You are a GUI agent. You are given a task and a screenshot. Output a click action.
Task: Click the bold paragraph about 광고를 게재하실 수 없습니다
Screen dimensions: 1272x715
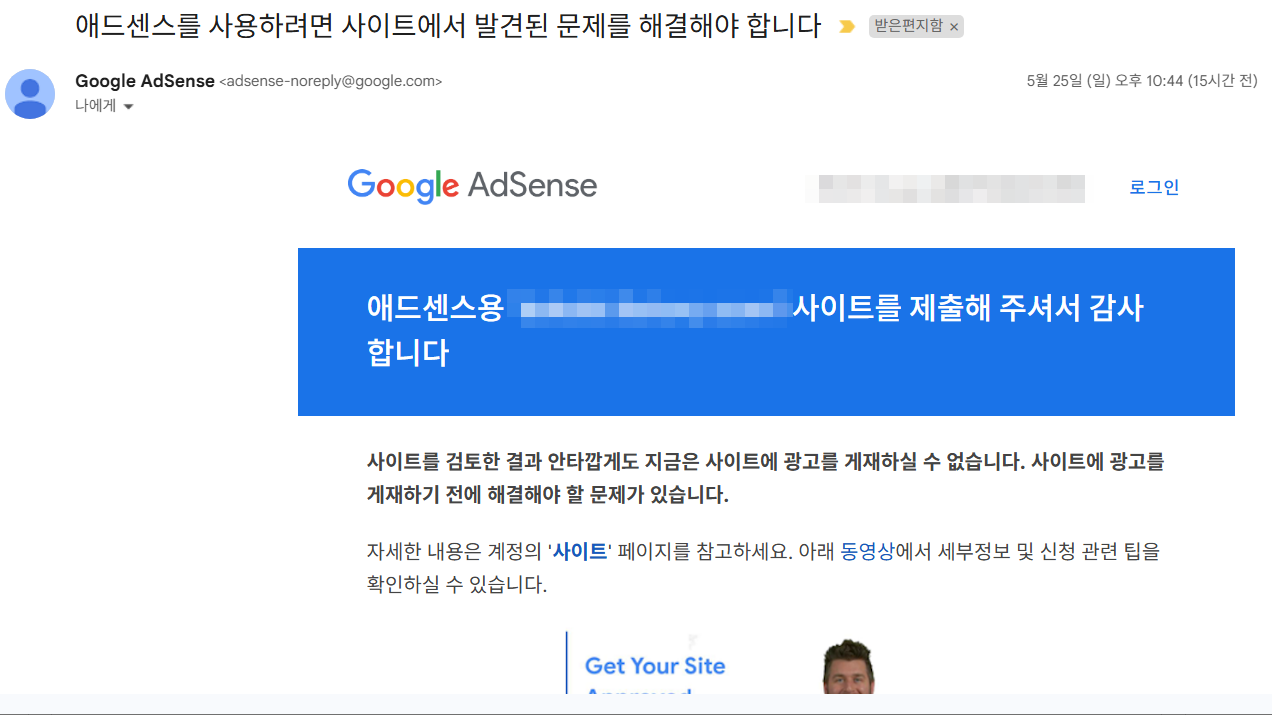coord(766,478)
